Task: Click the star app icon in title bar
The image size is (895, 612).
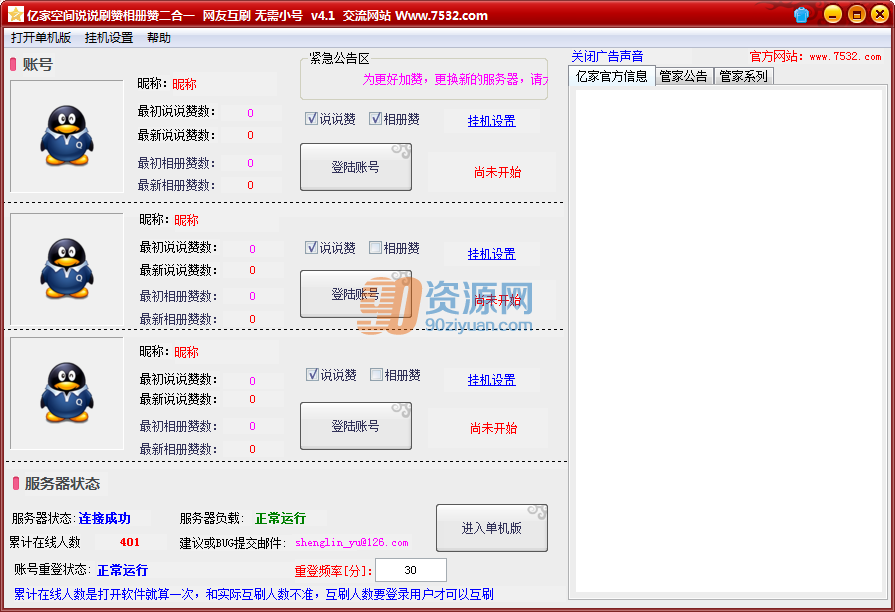Action: (x=15, y=14)
